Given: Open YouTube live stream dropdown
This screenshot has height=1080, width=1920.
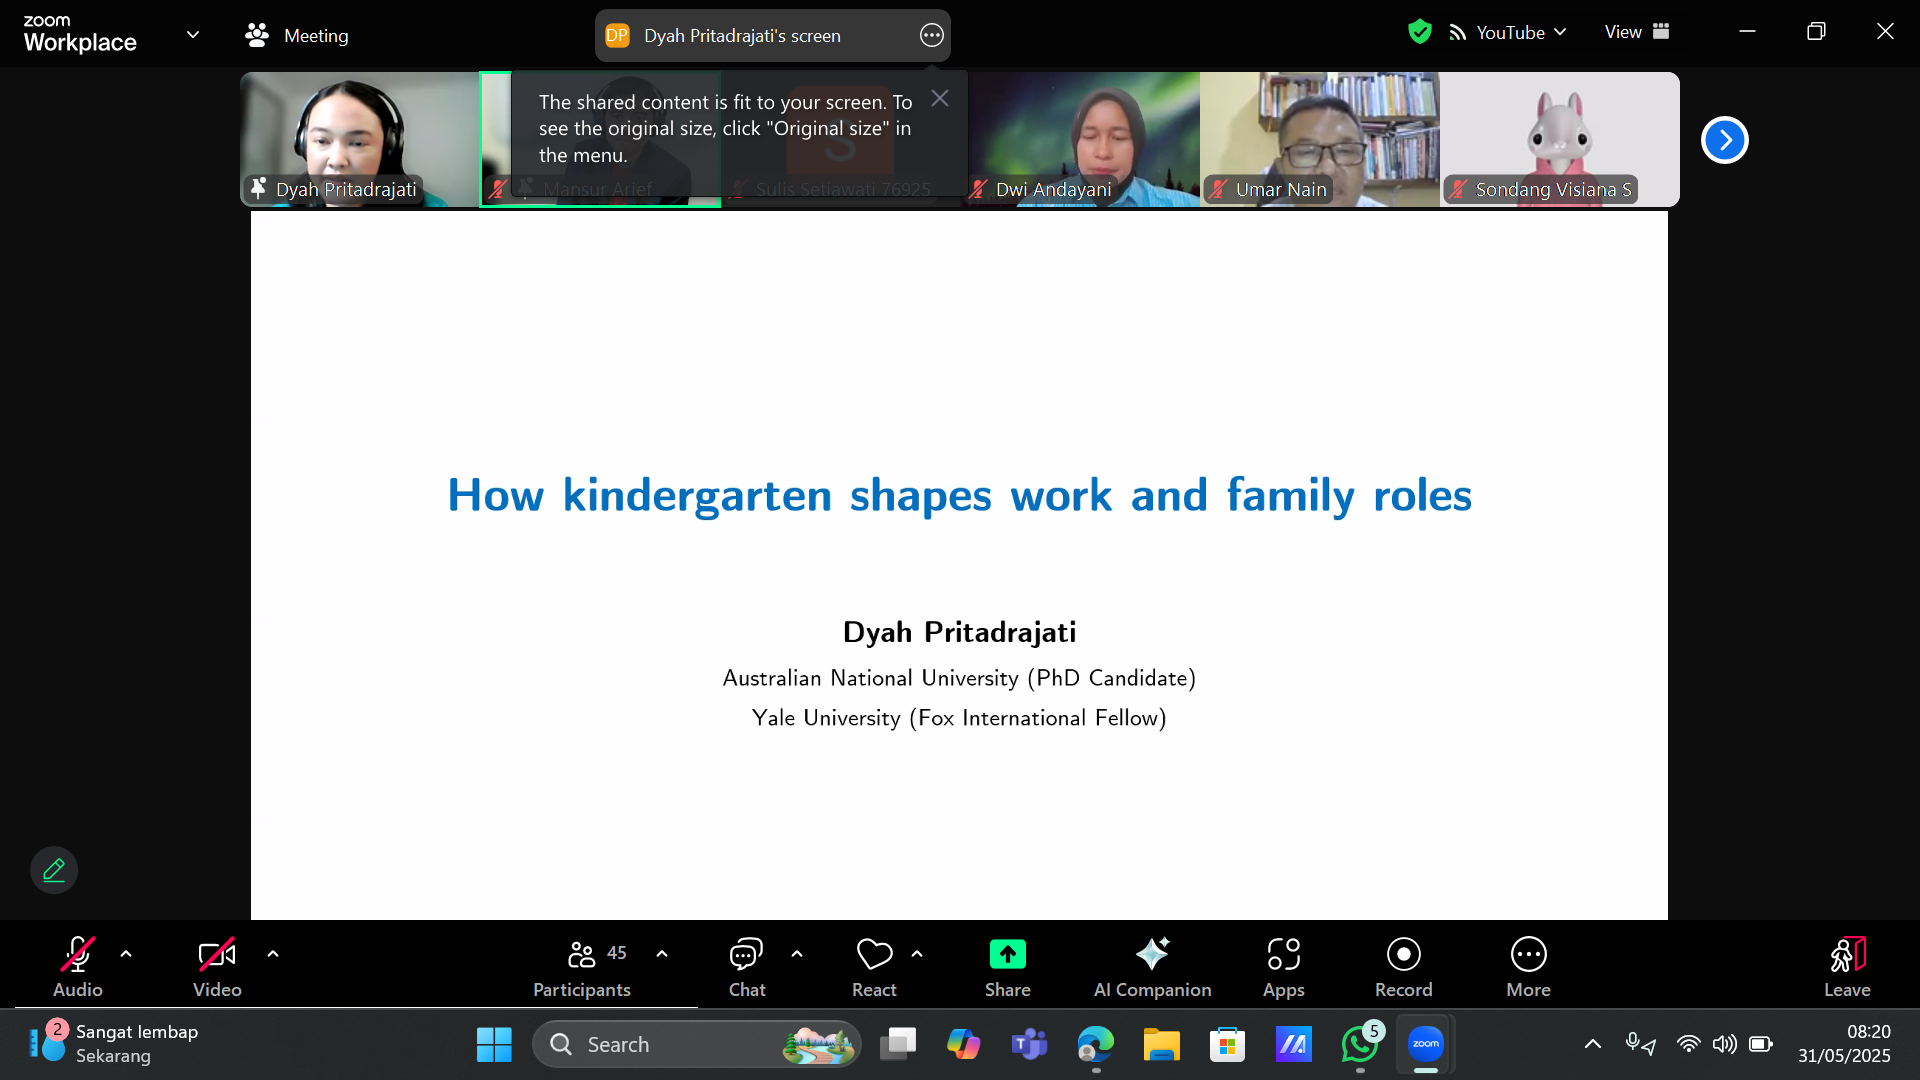Looking at the screenshot, I should coord(1507,32).
